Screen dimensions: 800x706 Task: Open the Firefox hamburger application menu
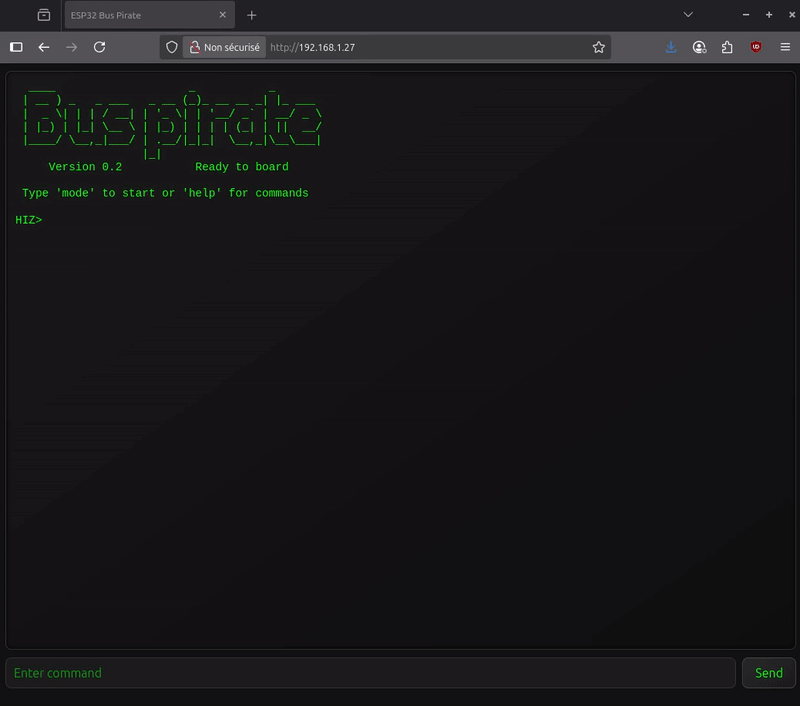[785, 47]
